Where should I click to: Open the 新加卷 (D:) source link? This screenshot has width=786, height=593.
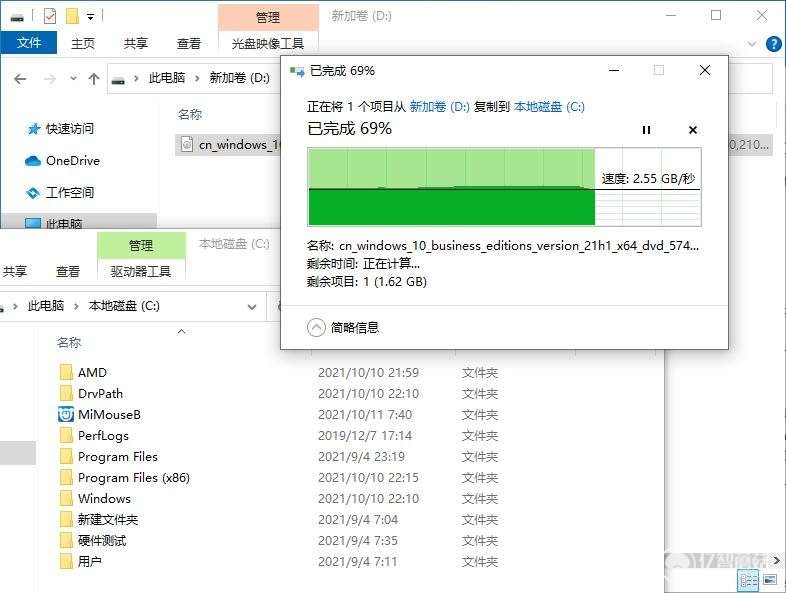tap(440, 106)
